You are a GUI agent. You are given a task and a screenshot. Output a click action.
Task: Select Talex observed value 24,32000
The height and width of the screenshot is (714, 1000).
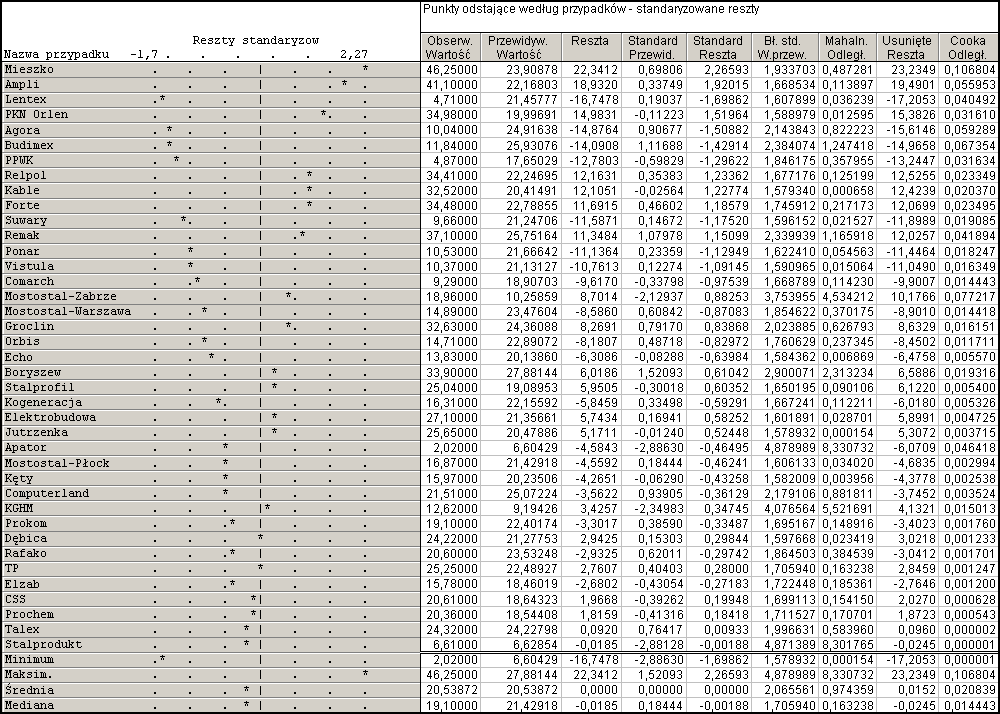click(x=452, y=630)
